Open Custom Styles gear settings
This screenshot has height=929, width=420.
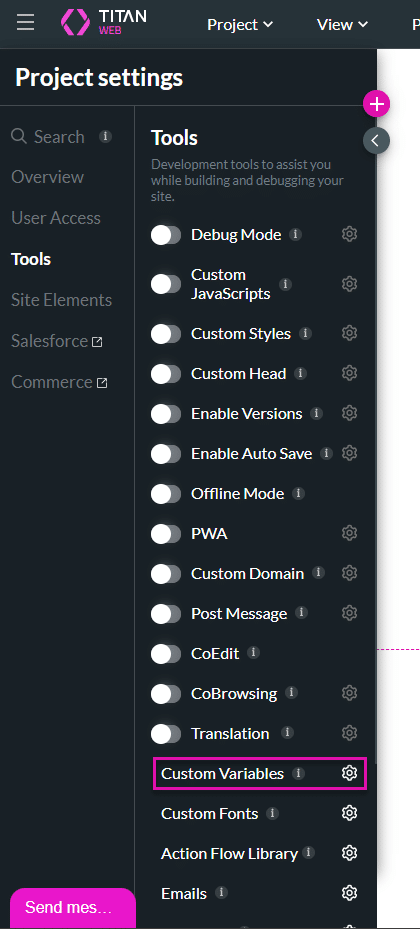(x=350, y=334)
